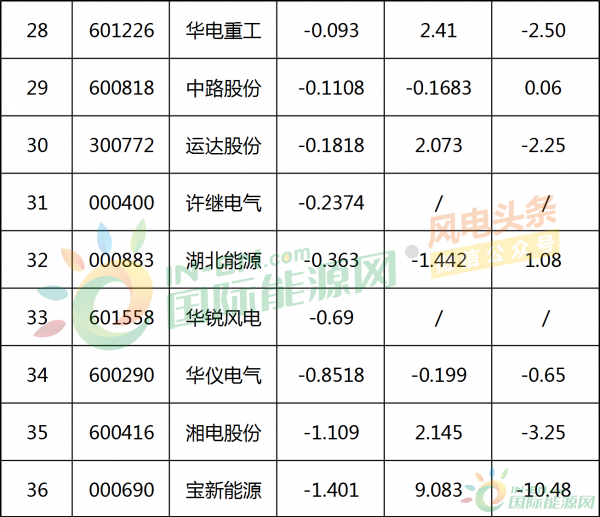Click value -0.1108
Viewport: 600px width, 517px height.
coord(331,88)
